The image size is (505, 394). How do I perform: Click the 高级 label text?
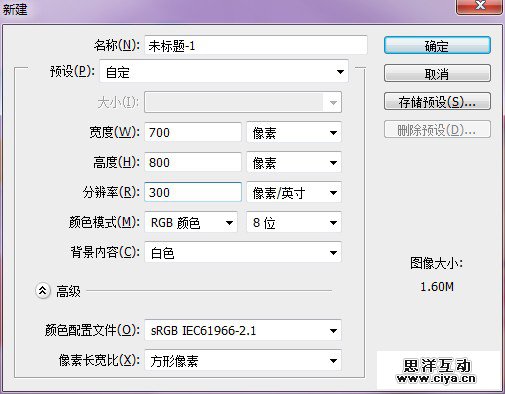point(68,291)
